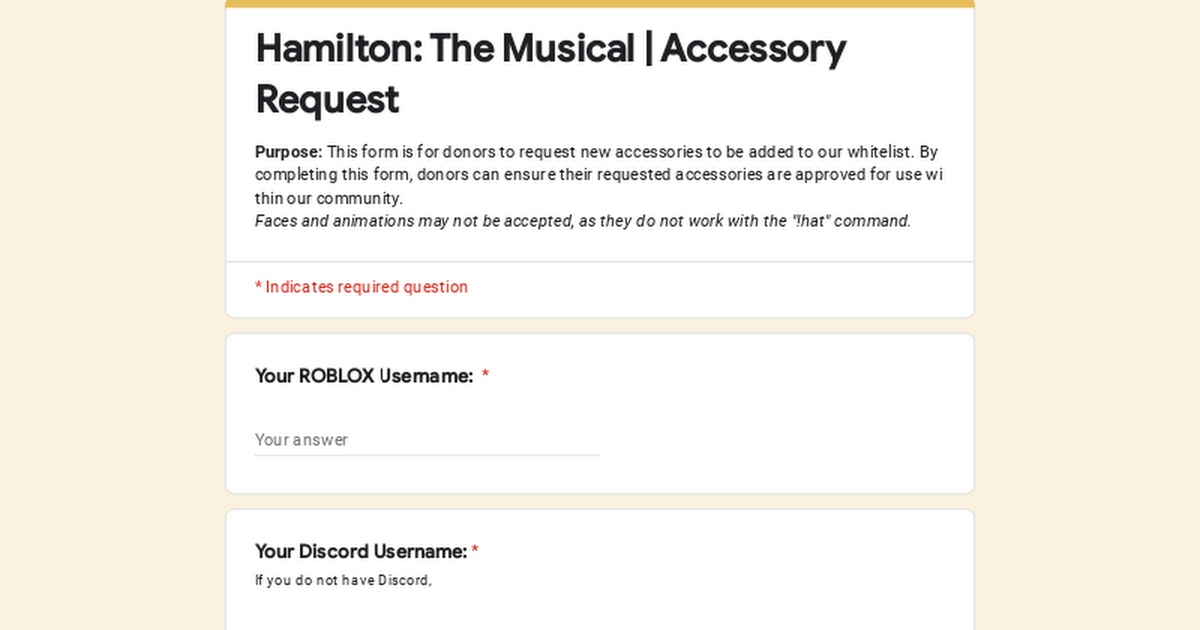Select the "Your answer" text input
Image resolution: width=1200 pixels, height=630 pixels.
point(300,440)
